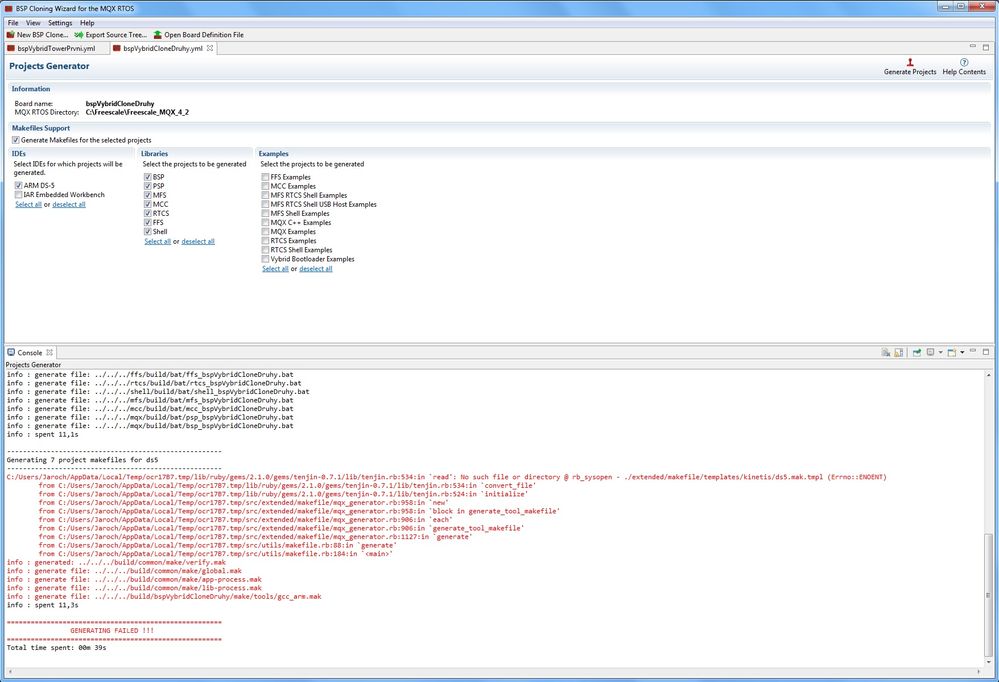Click the console scrollbar up arrow
This screenshot has height=682, width=999.
pyautogui.click(x=988, y=375)
